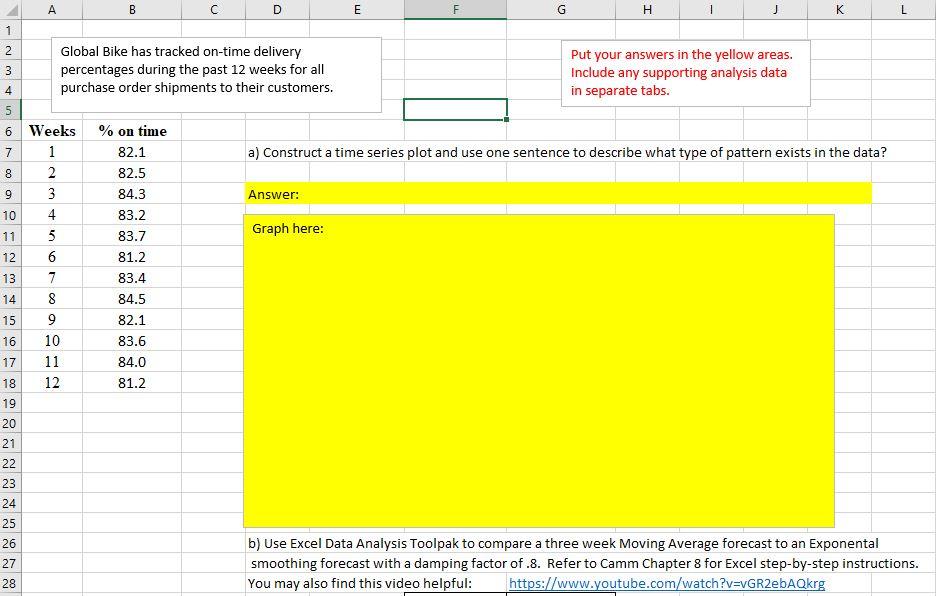Select week 8 value 84.5
The width and height of the screenshot is (936, 596).
[131, 299]
